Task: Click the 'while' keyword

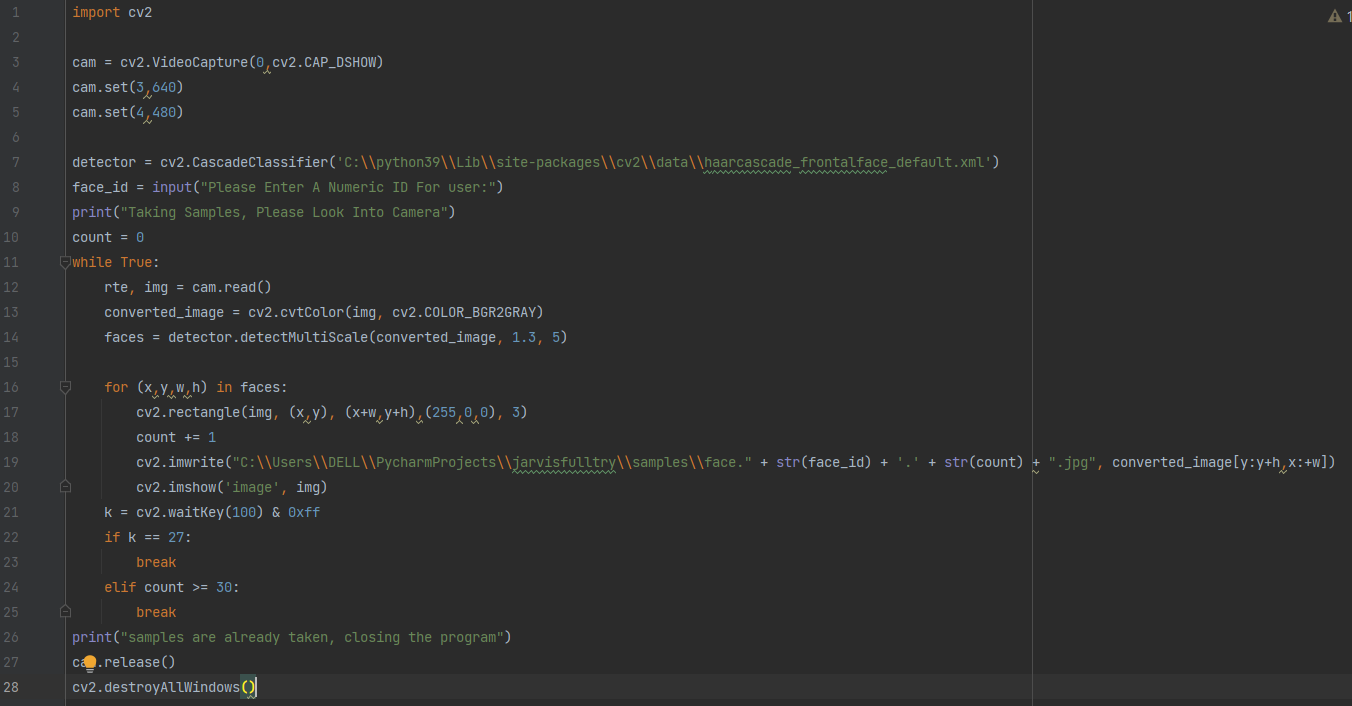Action: (92, 262)
